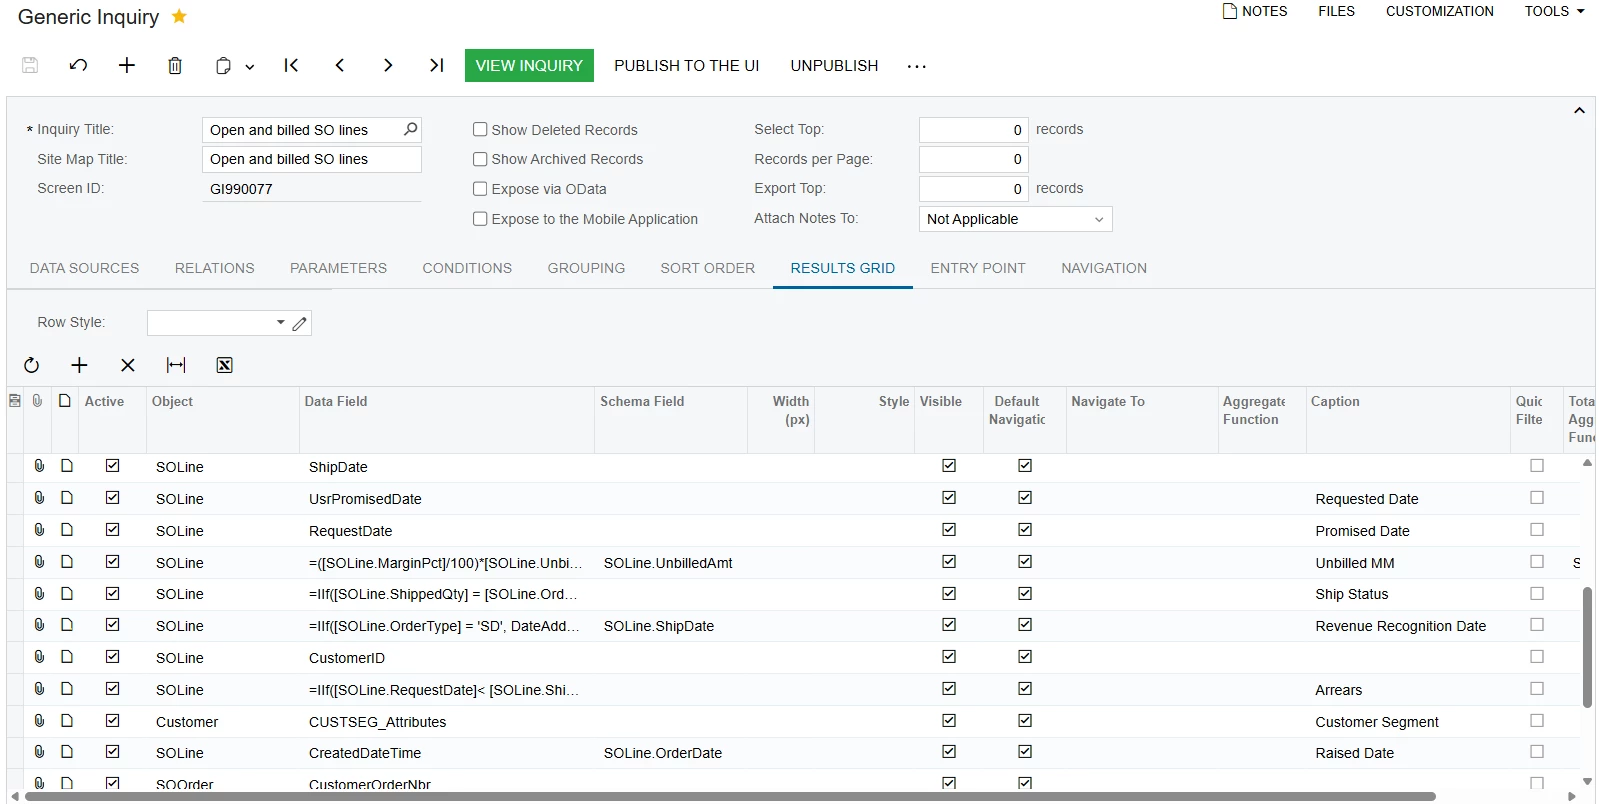Viewport: 1599px width, 804px height.
Task: Open the clipboard dropdown arrow
Action: click(x=250, y=67)
